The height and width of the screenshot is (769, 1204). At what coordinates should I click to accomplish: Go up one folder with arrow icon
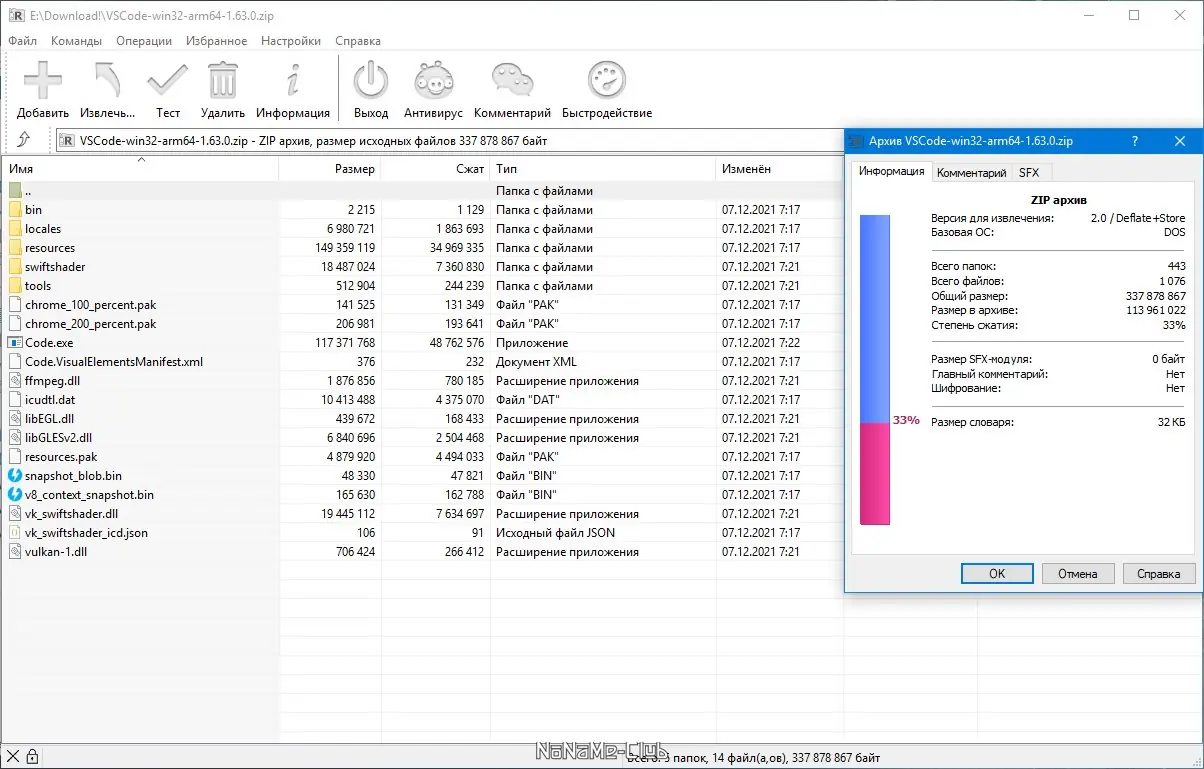pos(24,140)
